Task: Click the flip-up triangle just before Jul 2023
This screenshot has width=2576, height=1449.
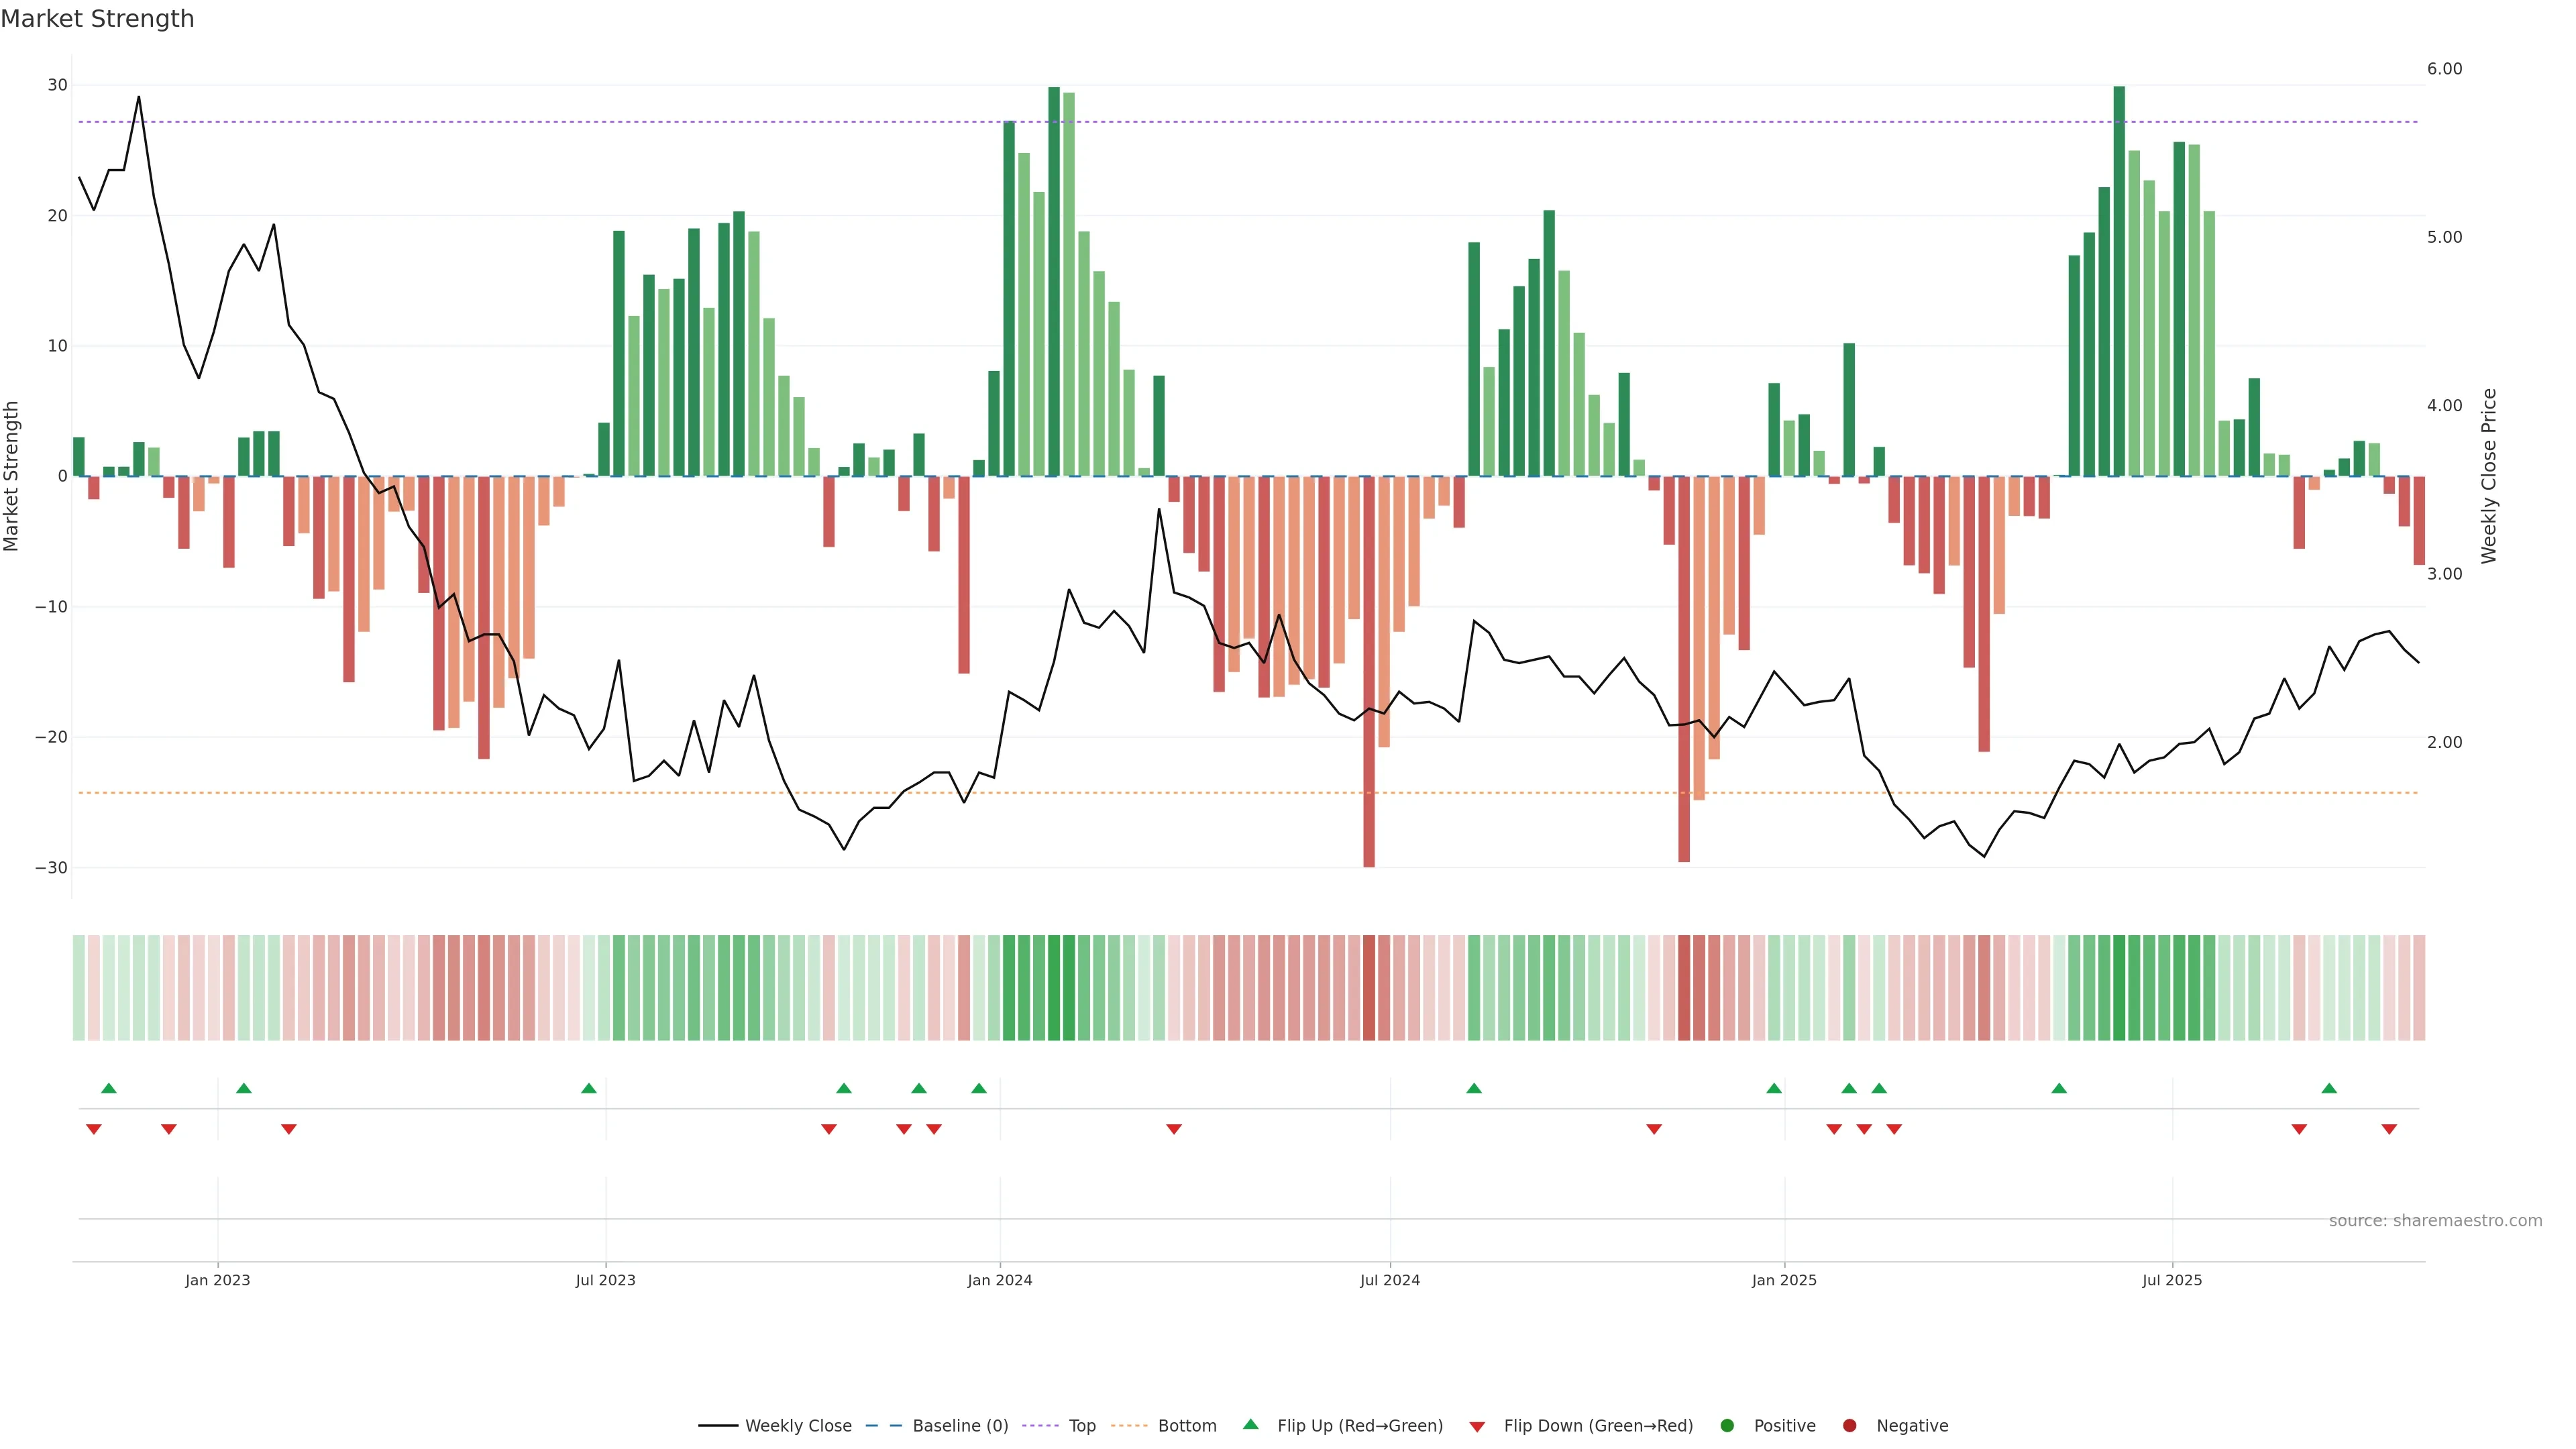Action: tap(589, 1088)
